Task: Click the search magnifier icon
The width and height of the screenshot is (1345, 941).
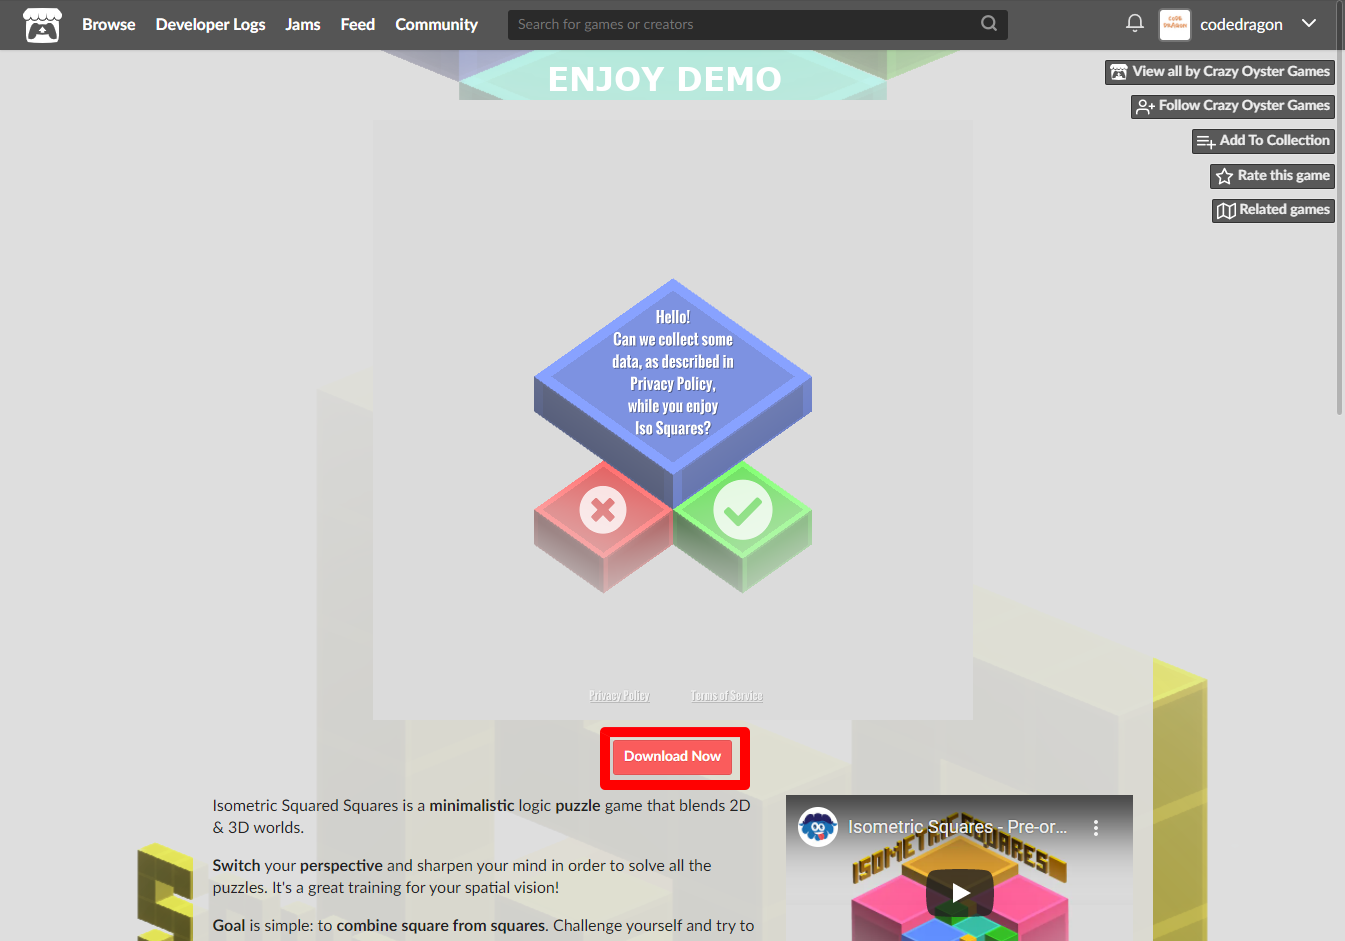Action: 989,23
